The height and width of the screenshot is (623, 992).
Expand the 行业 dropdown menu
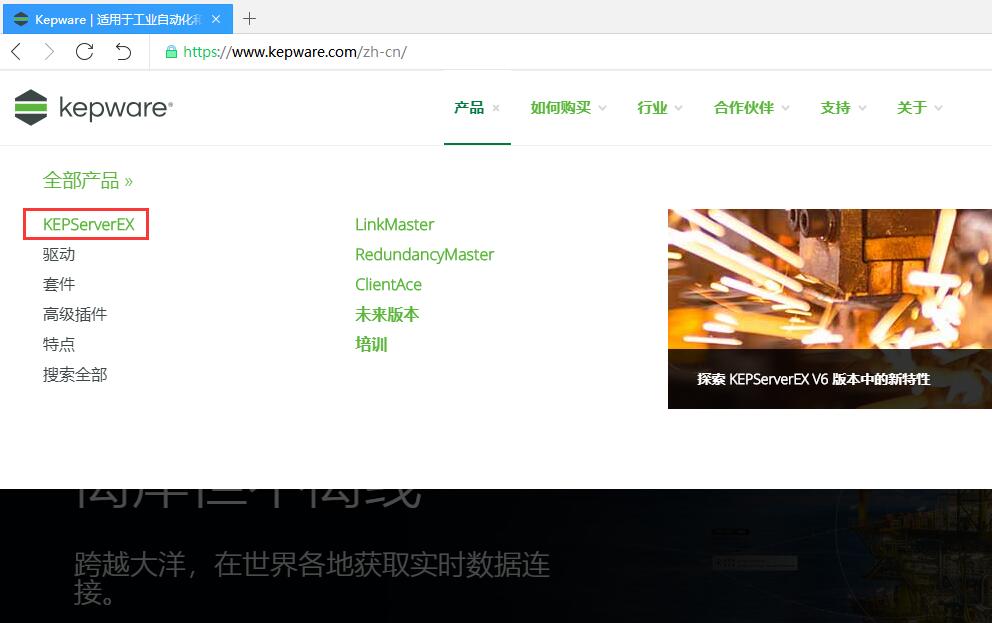tap(653, 107)
